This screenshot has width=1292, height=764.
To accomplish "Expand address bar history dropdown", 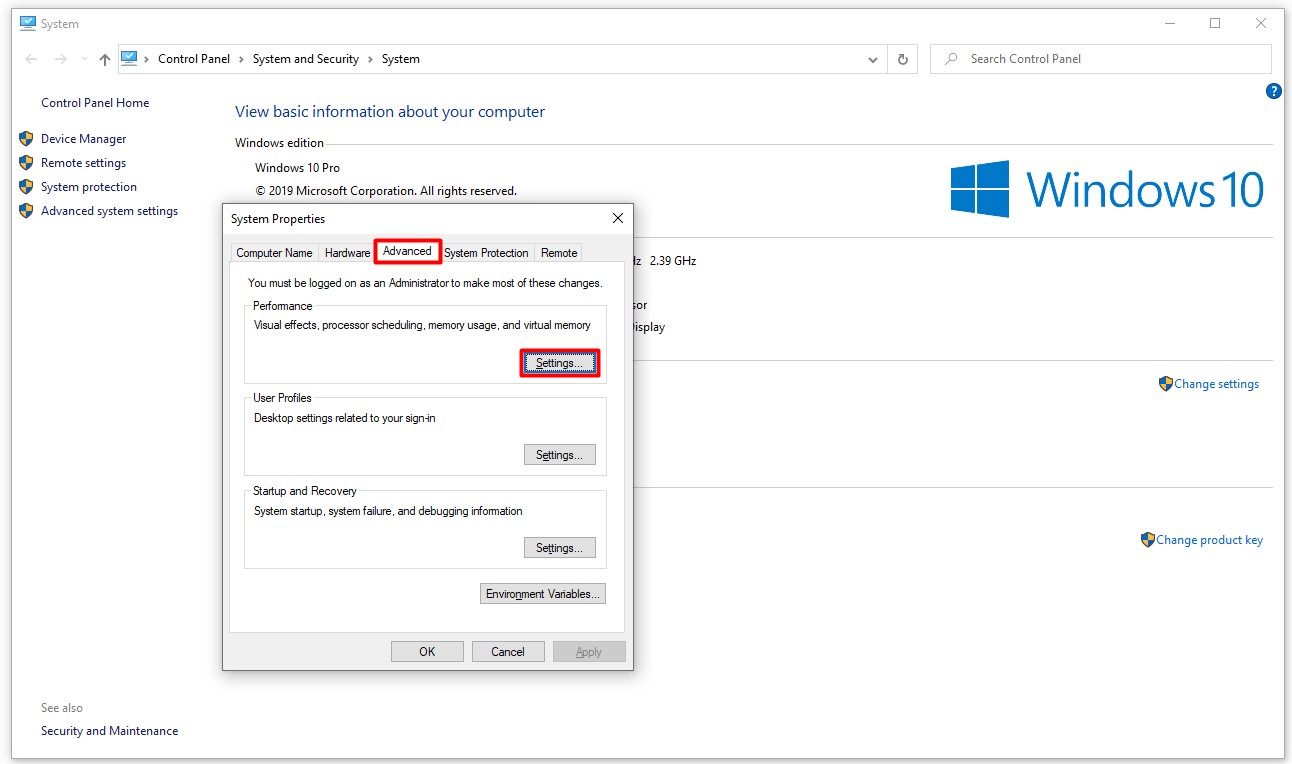I will (873, 59).
